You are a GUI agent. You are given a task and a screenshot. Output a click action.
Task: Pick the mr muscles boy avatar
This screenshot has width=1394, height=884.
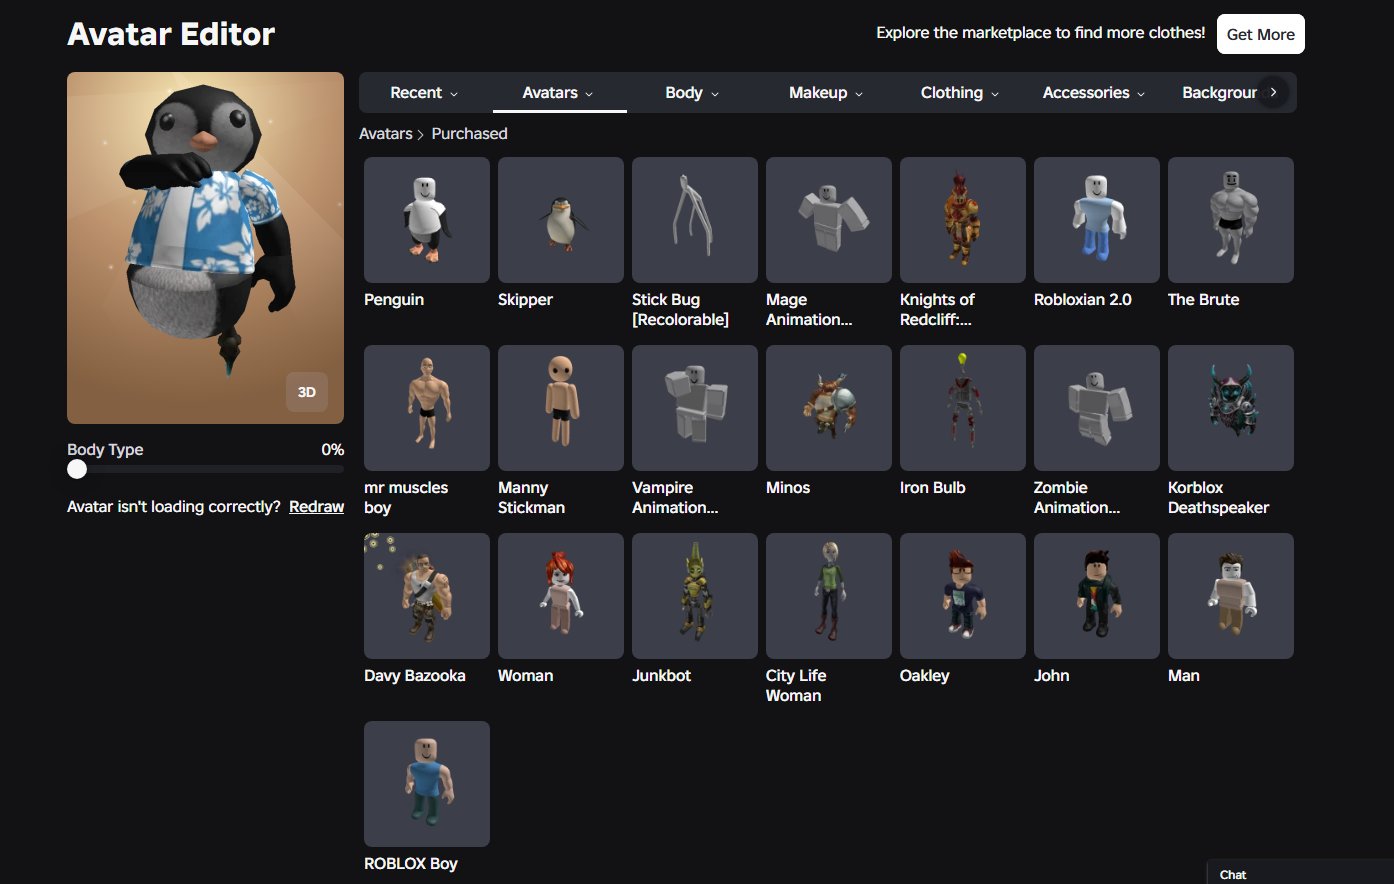point(427,408)
